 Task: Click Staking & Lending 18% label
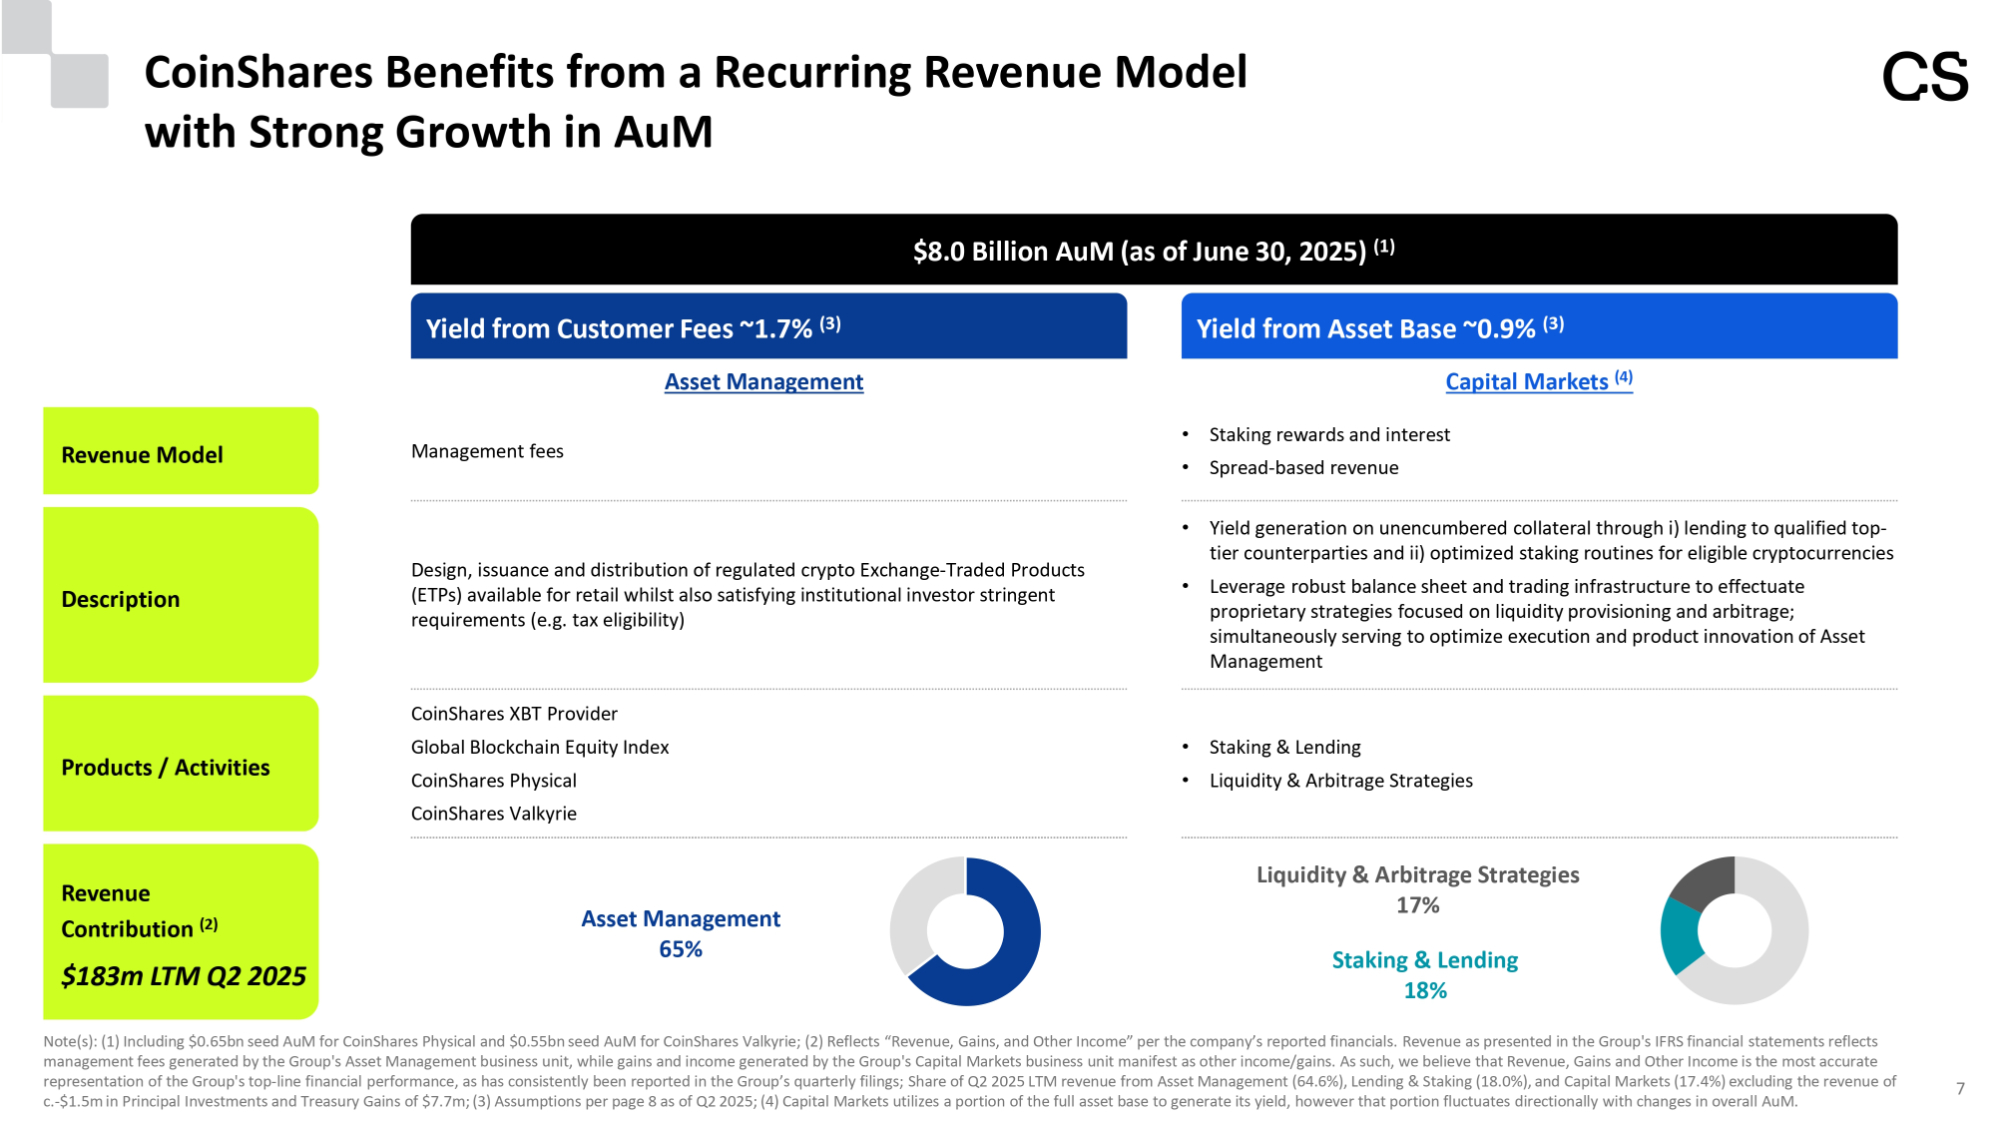coord(1424,974)
